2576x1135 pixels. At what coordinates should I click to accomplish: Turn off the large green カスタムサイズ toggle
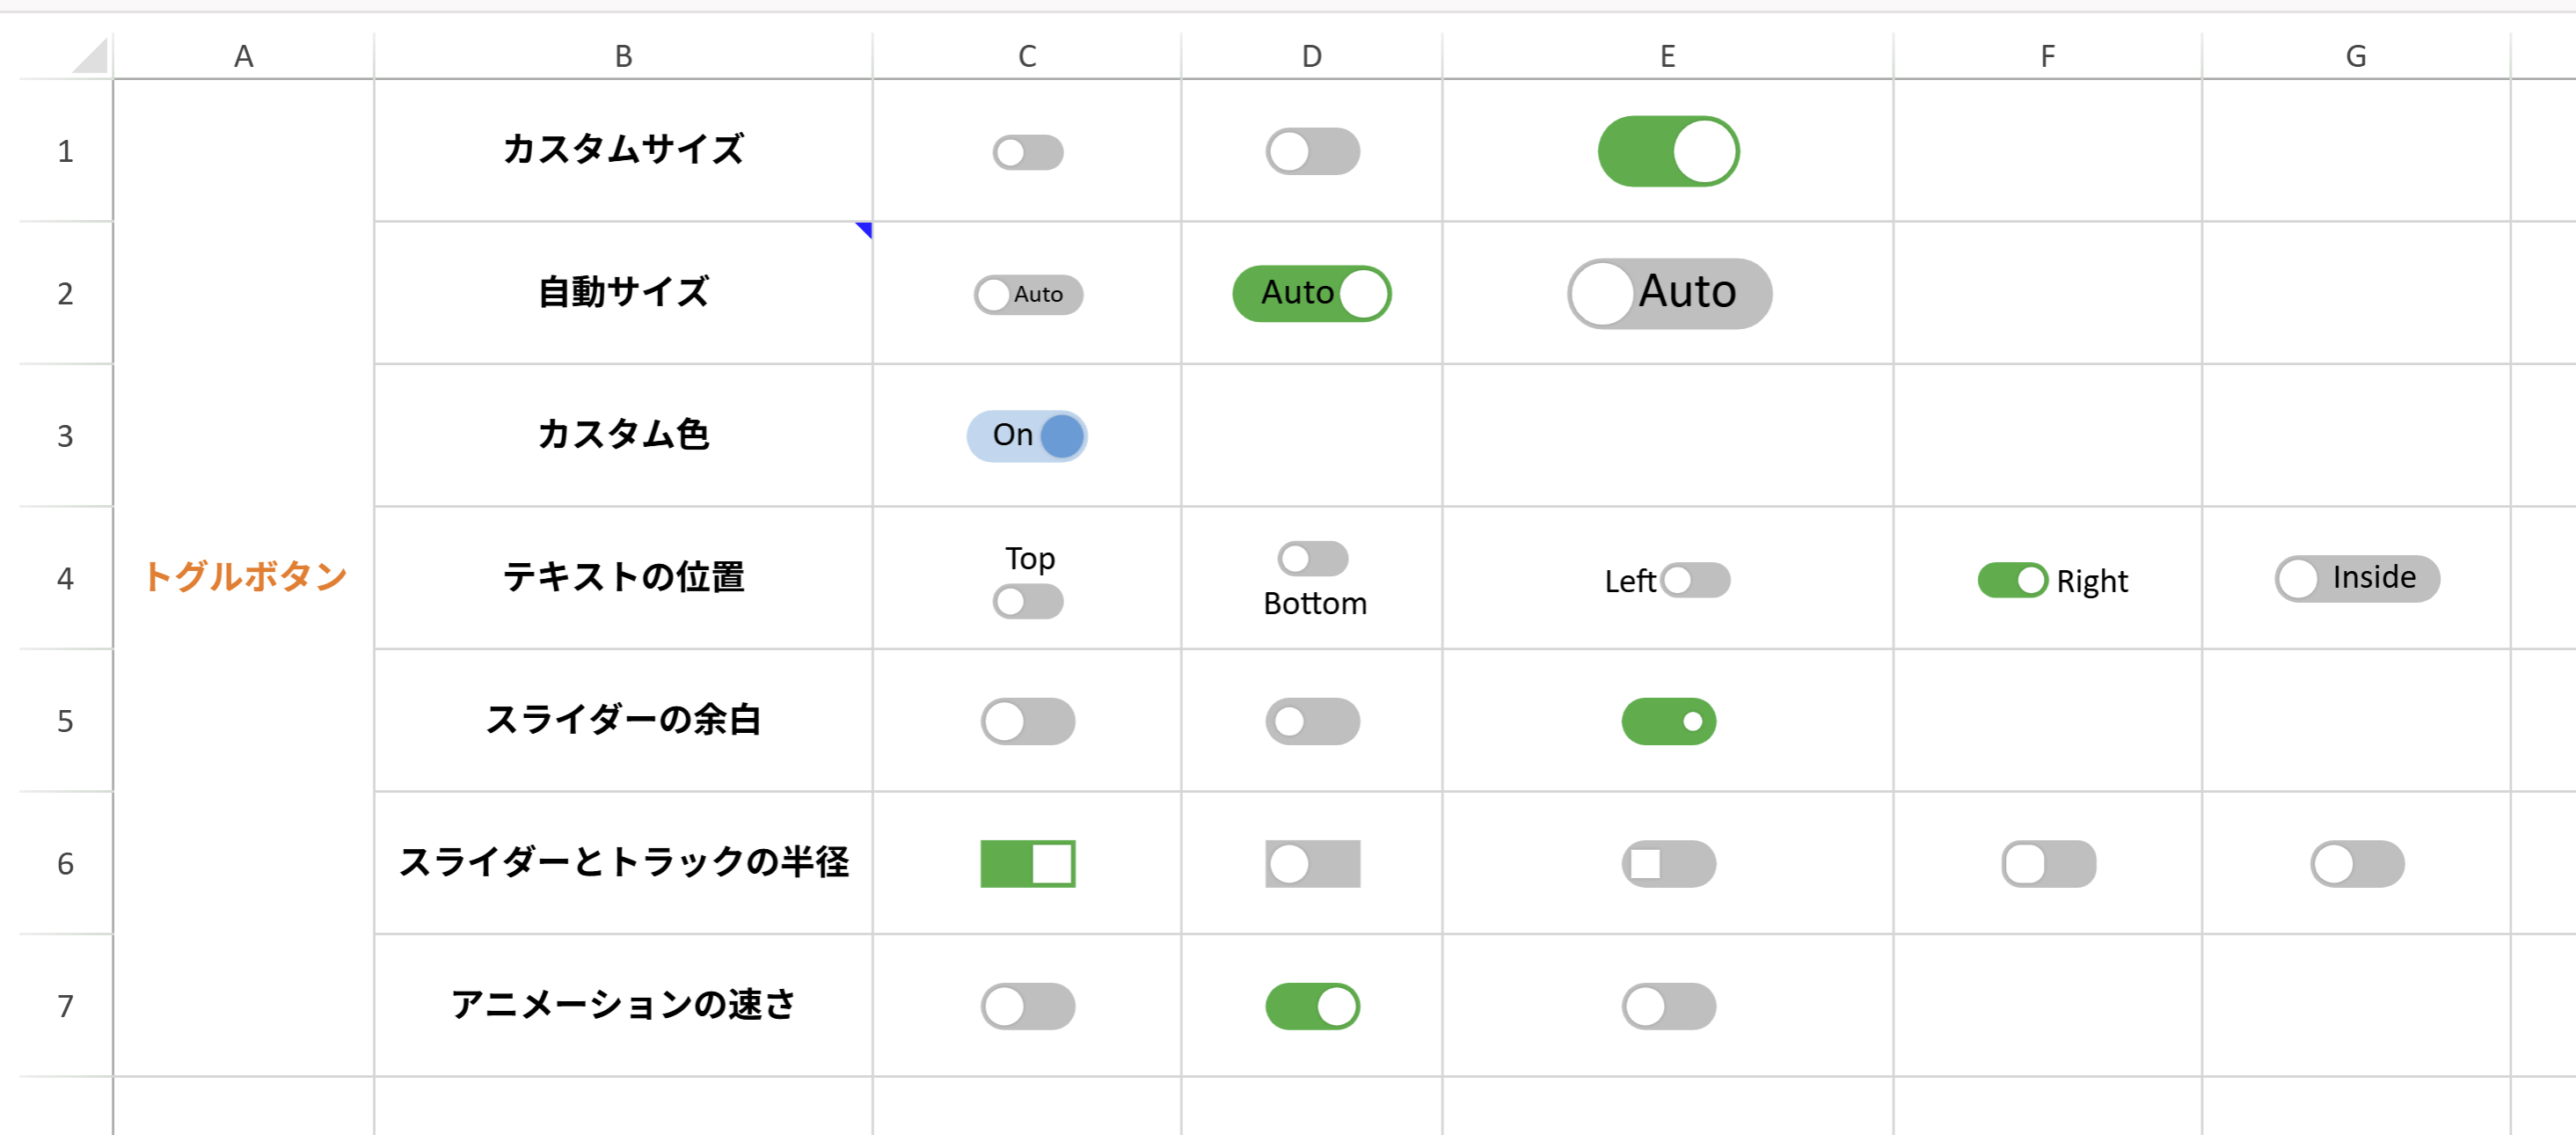[x=1668, y=151]
